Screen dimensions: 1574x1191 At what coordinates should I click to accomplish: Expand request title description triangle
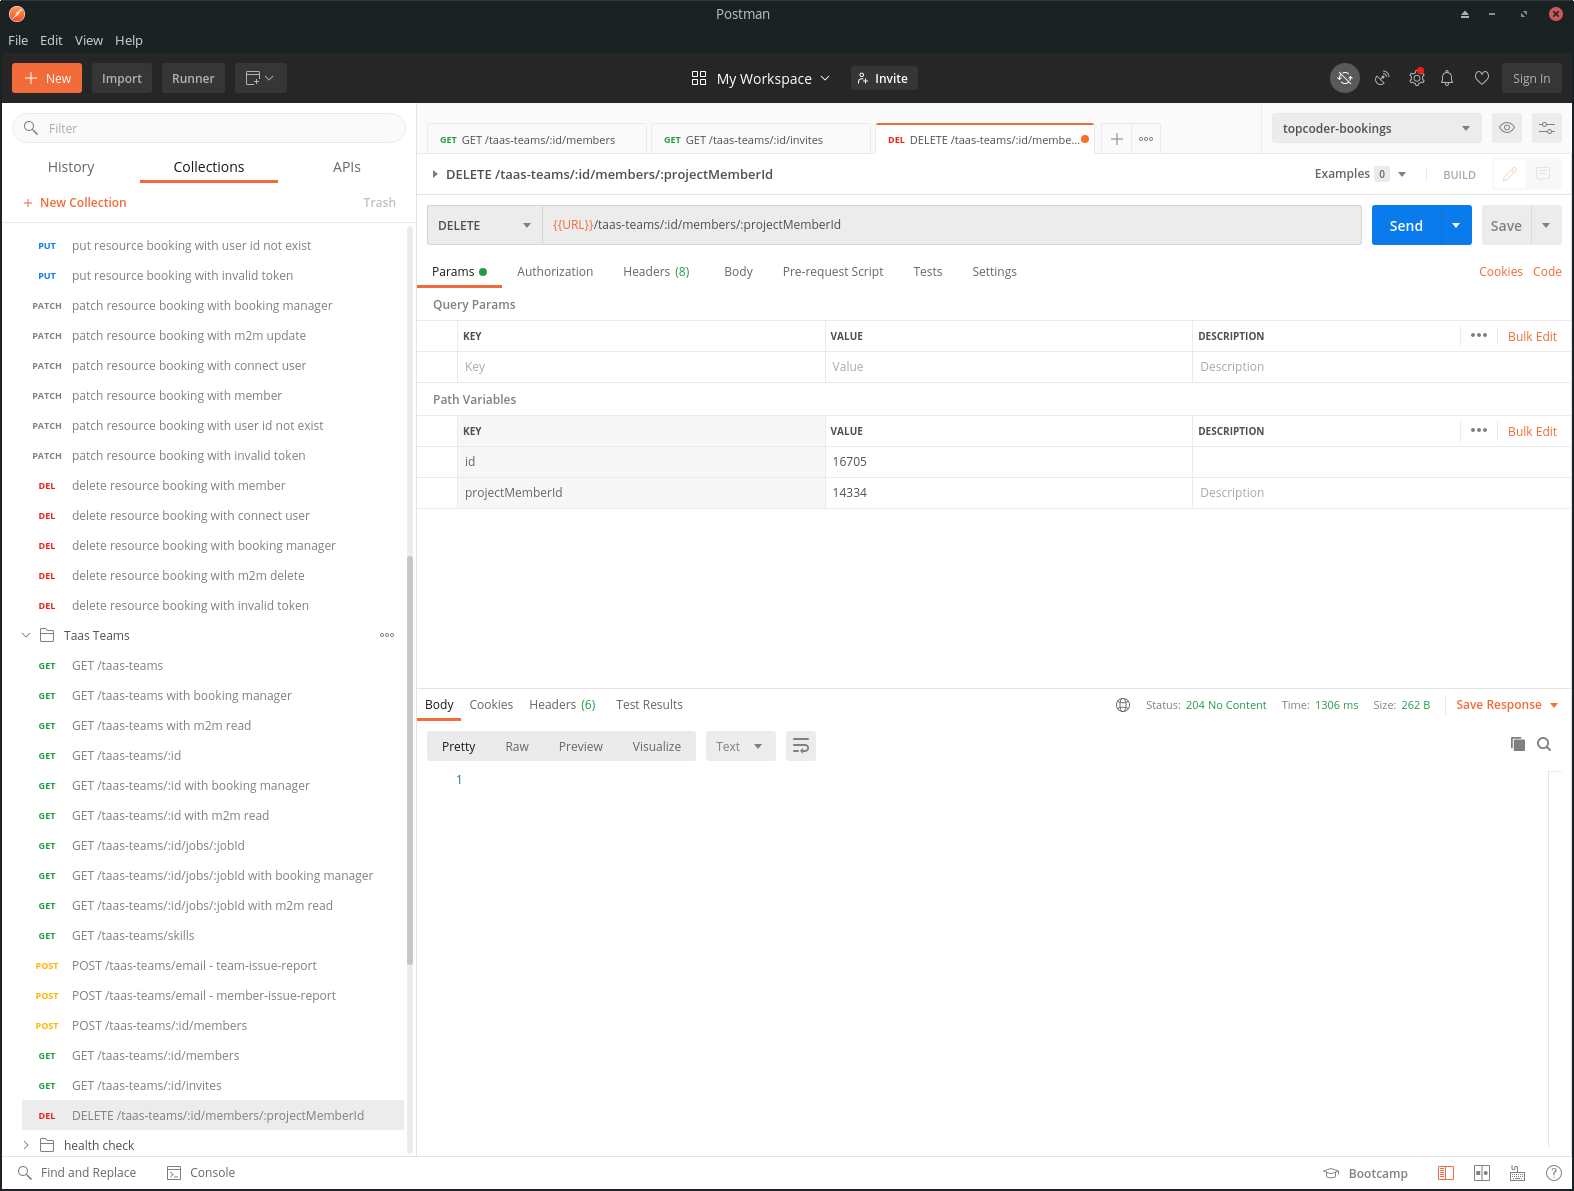point(435,174)
